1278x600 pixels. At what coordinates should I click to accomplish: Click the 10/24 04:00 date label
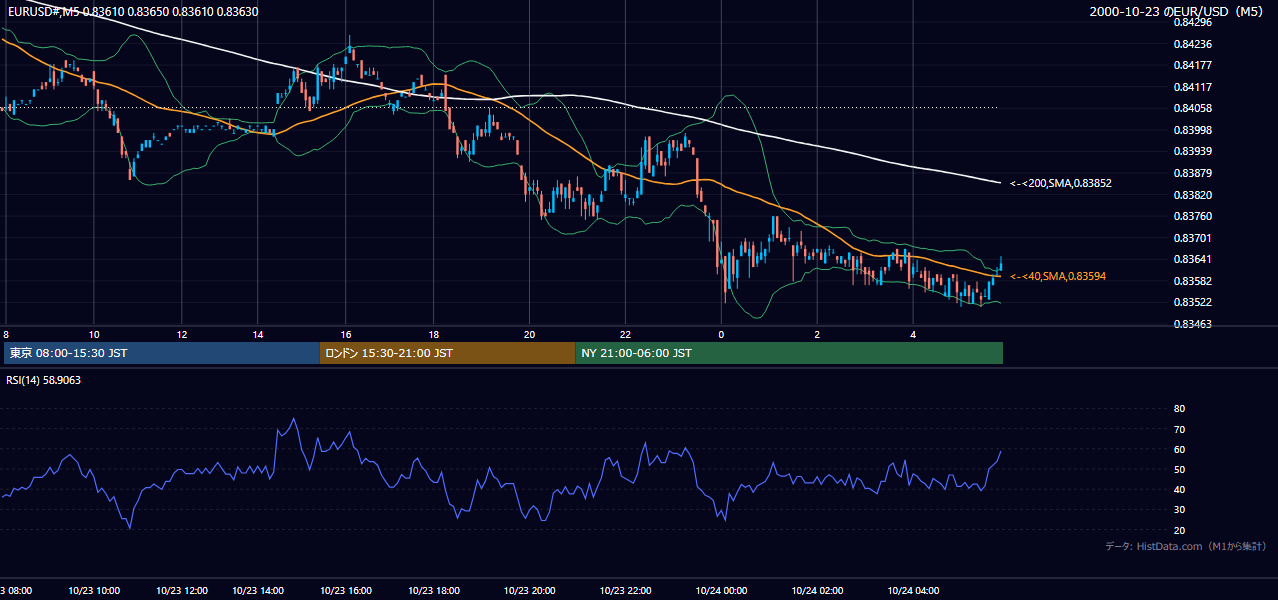[x=913, y=591]
